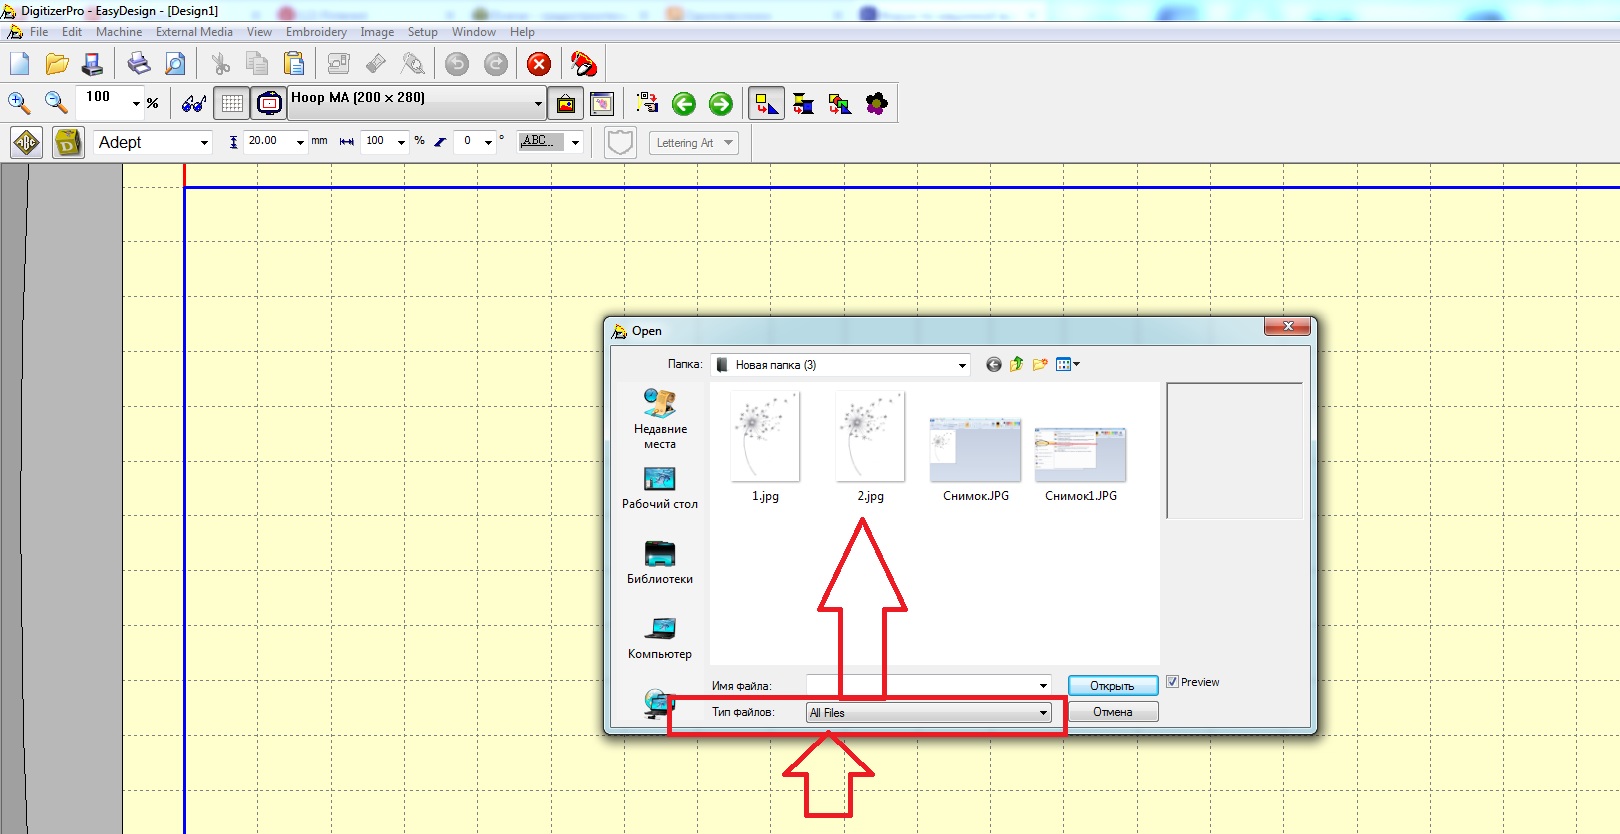Viewport: 1620px width, 834px height.
Task: Click the print icon in toolbar
Action: pos(138,65)
